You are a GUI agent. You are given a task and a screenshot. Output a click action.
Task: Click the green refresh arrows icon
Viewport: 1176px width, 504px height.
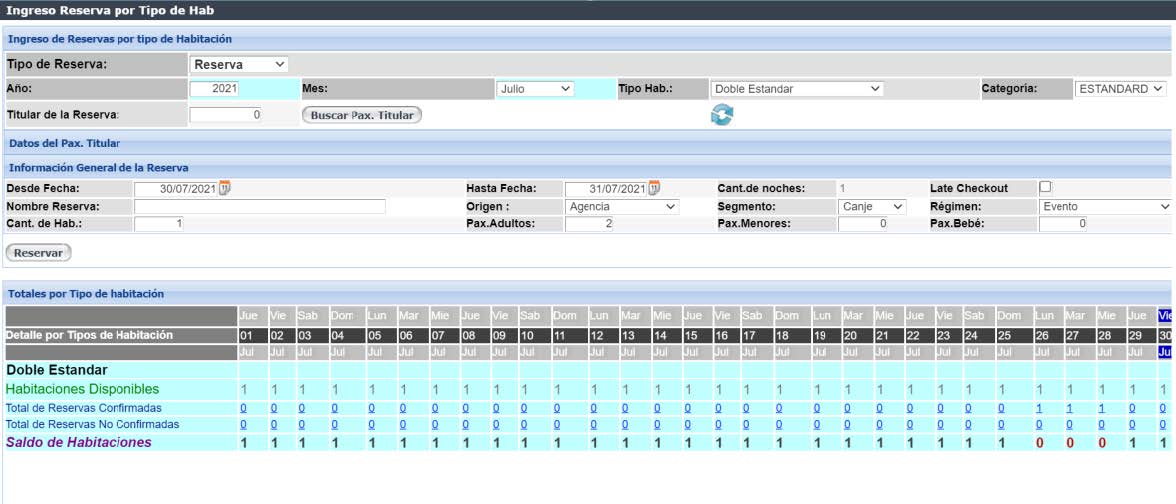721,115
